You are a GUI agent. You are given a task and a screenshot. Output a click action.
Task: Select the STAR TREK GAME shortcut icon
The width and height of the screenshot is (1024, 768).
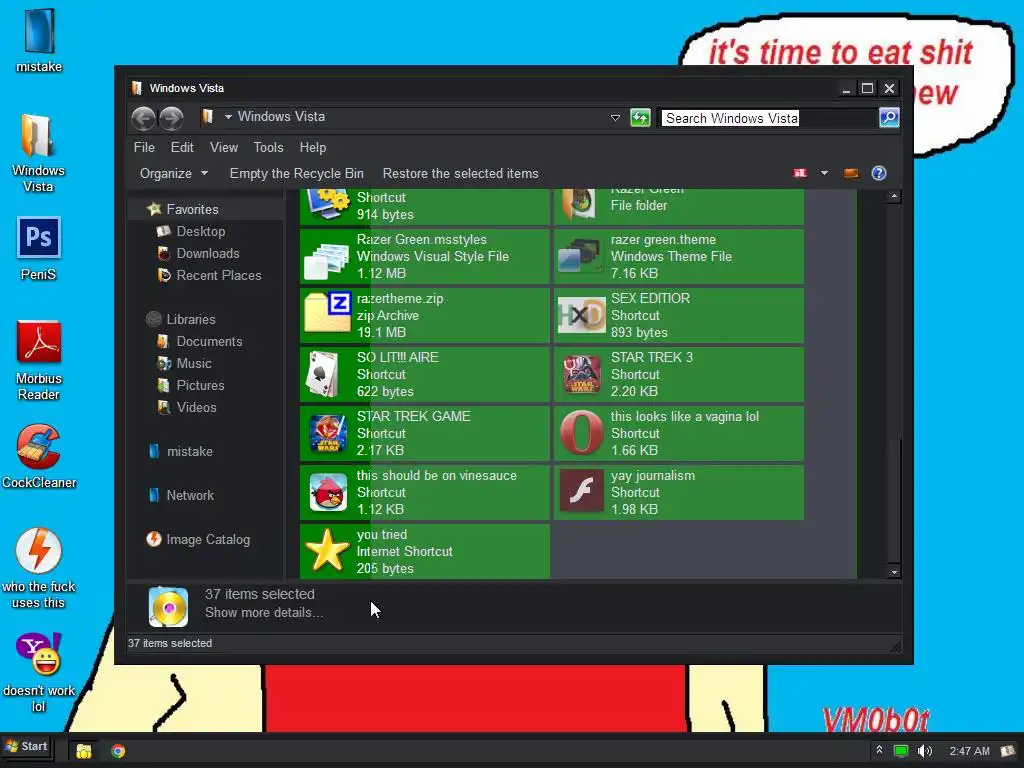(327, 434)
